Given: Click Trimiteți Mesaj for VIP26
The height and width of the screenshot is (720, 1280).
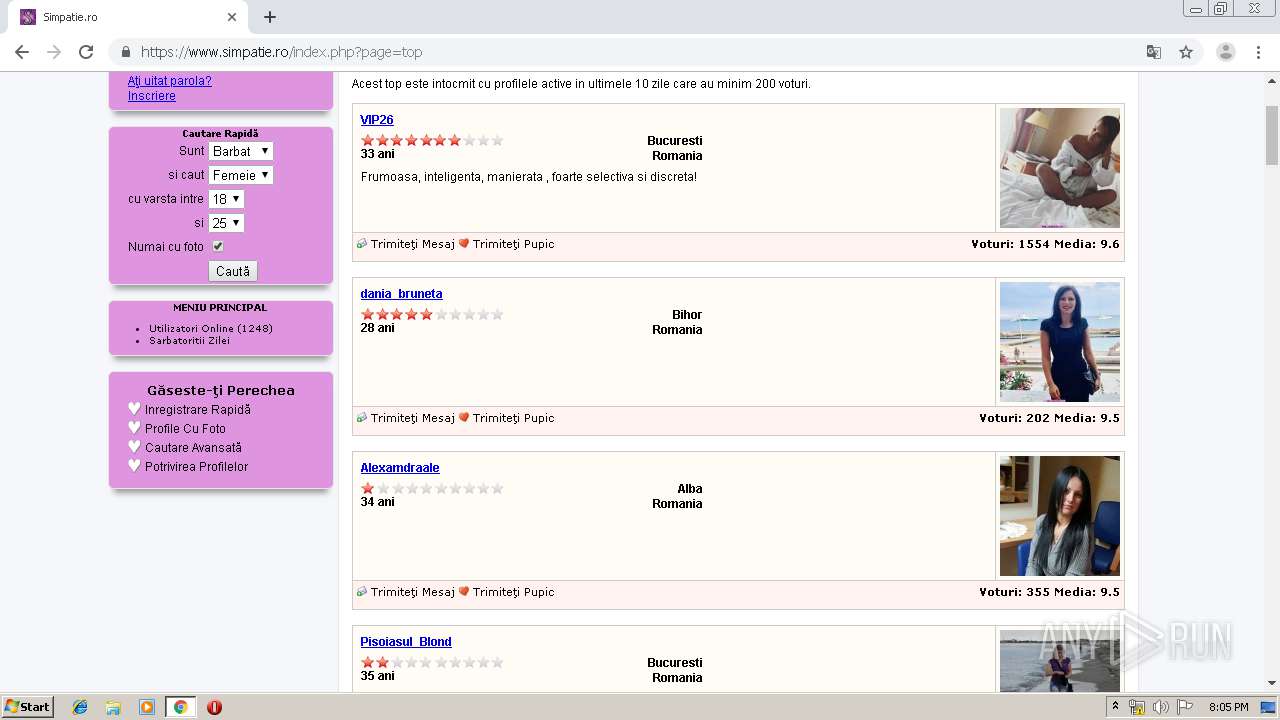Looking at the screenshot, I should click(x=412, y=244).
